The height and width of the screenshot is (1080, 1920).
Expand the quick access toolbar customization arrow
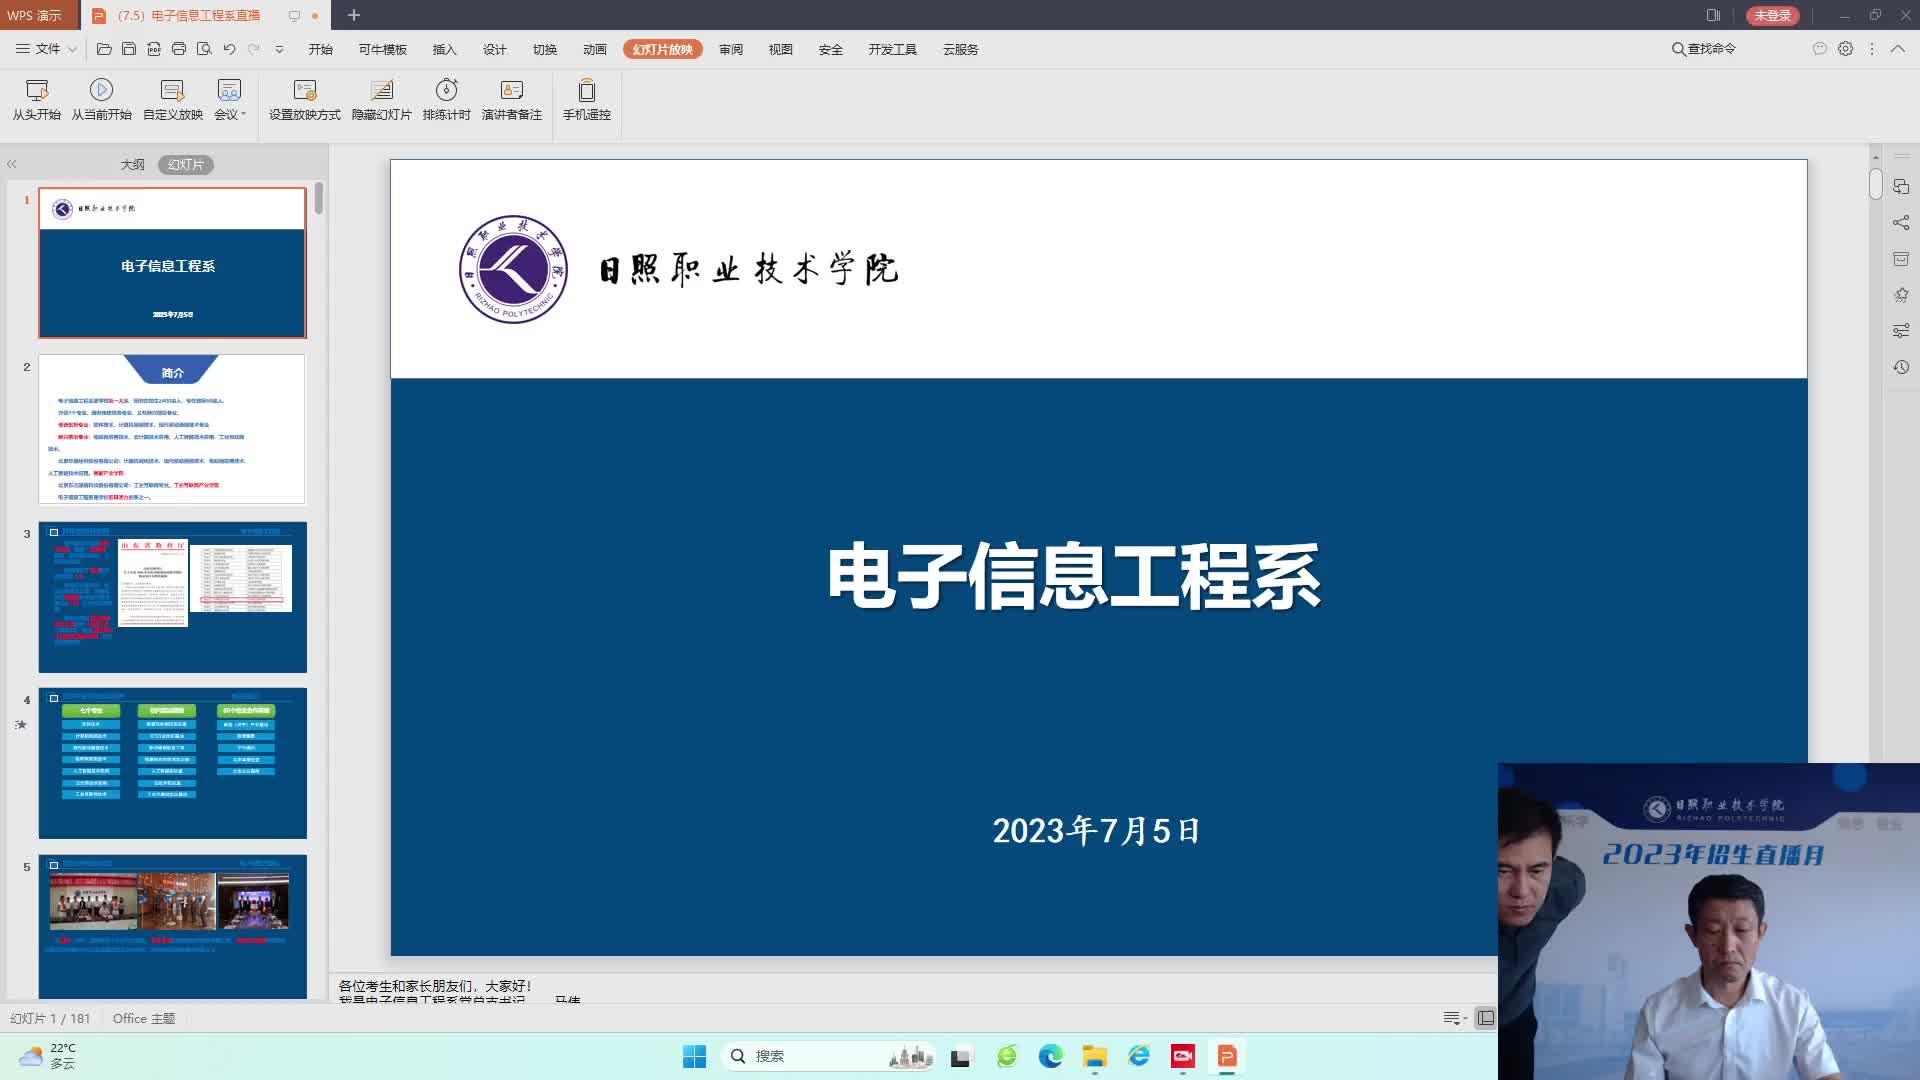(279, 49)
